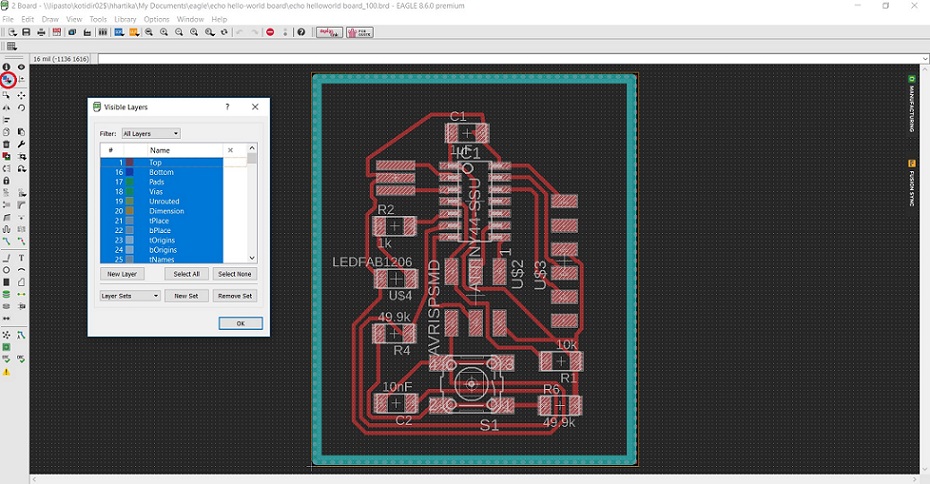Image resolution: width=930 pixels, height=484 pixels.
Task: Open the Options menu
Action: click(156, 19)
